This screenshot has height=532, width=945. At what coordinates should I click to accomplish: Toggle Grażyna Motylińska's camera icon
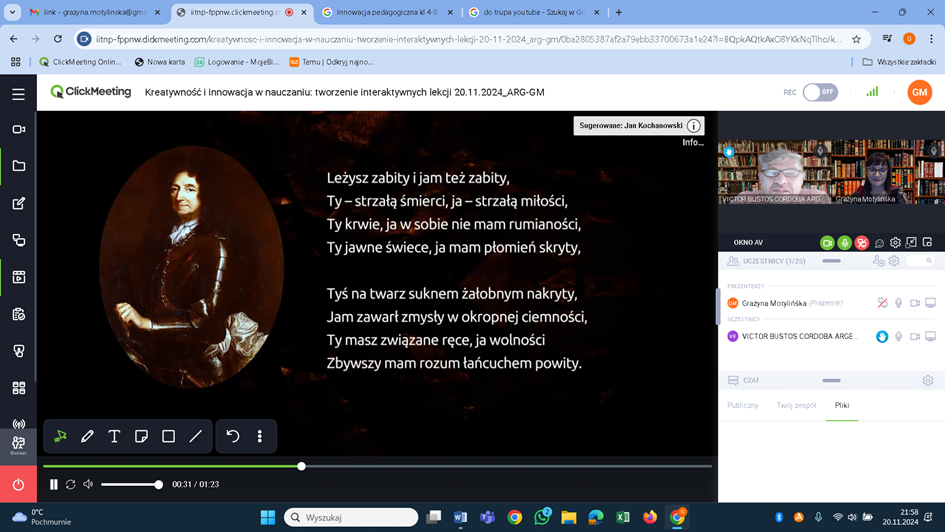point(915,303)
